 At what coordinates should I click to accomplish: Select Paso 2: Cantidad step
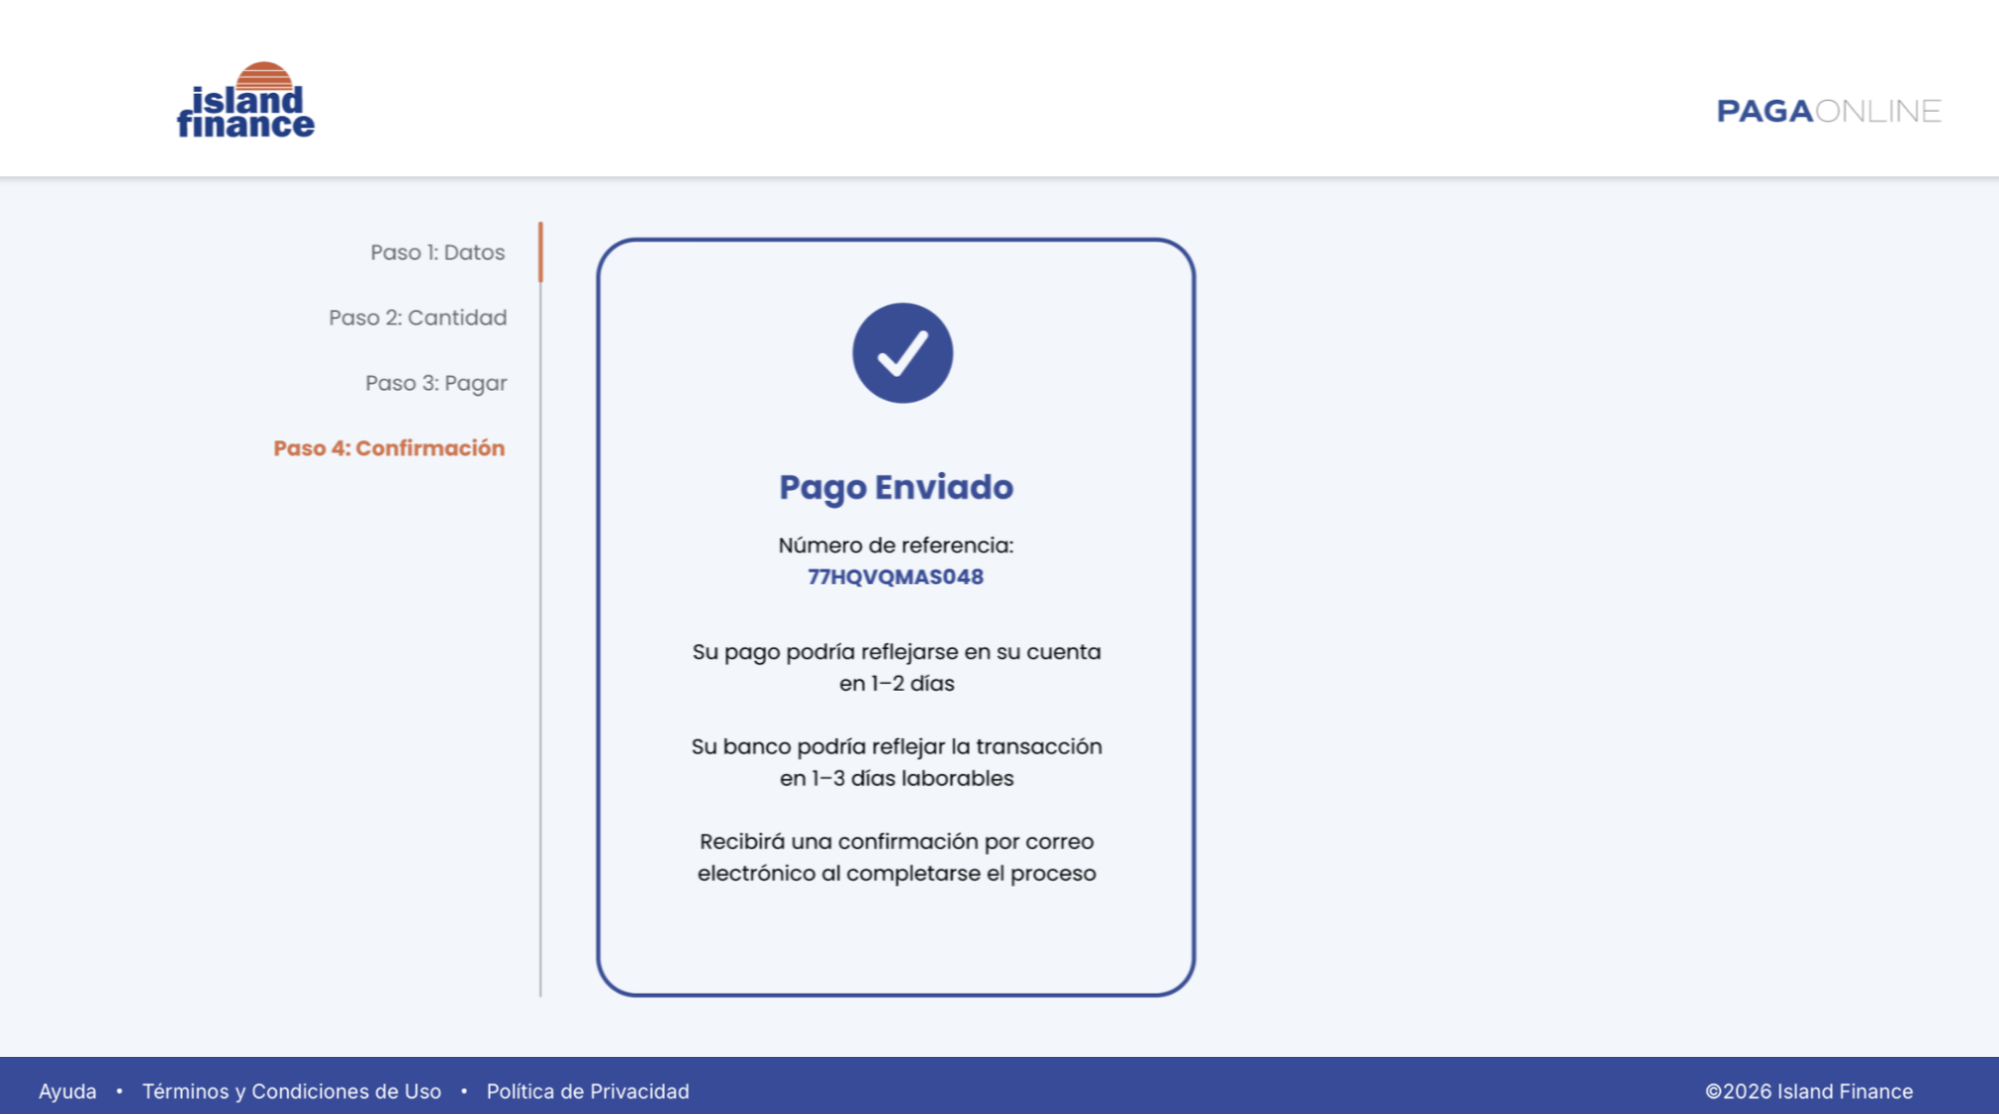click(x=418, y=317)
